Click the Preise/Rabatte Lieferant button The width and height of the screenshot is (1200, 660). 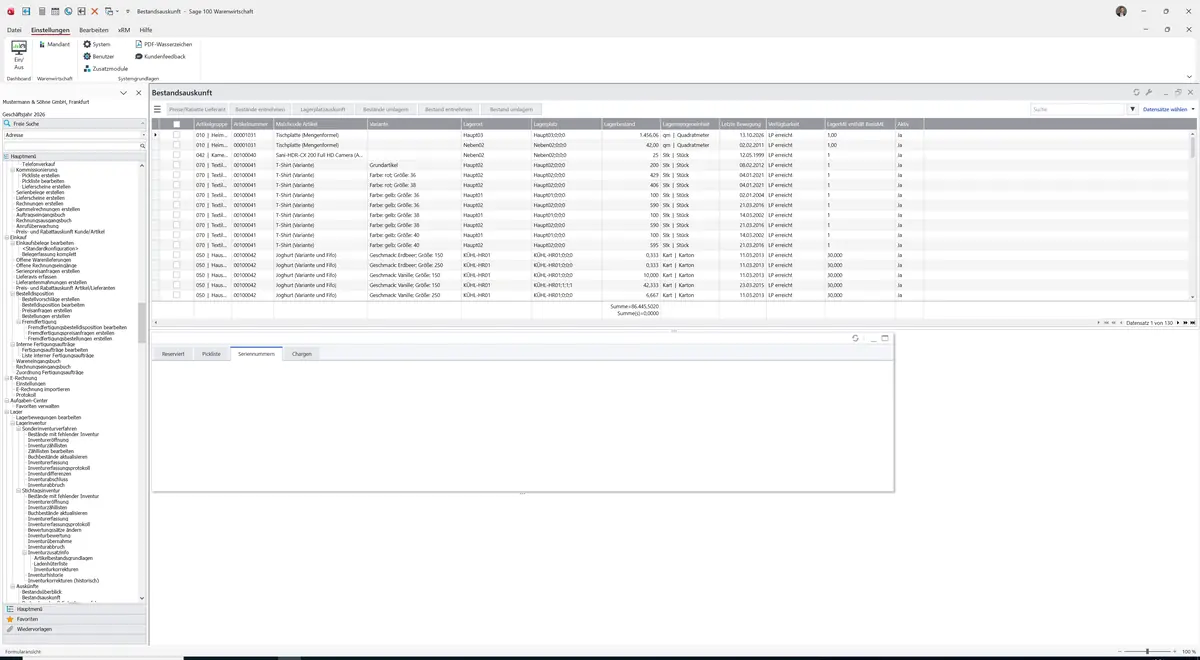pyautogui.click(x=197, y=109)
